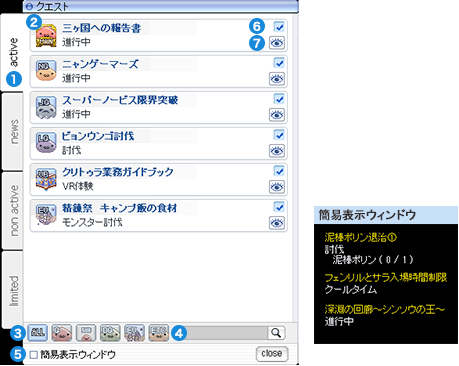Uncheck the checkbox for ビョンウンゴ討伐
The height and width of the screenshot is (366, 459).
279,135
